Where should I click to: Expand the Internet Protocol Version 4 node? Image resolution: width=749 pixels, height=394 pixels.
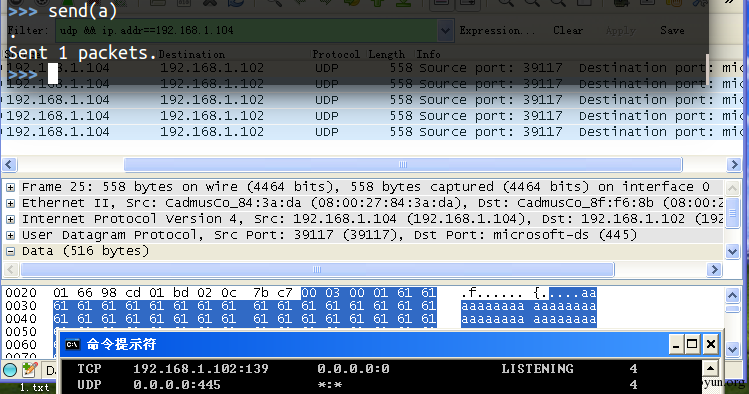coord(11,219)
